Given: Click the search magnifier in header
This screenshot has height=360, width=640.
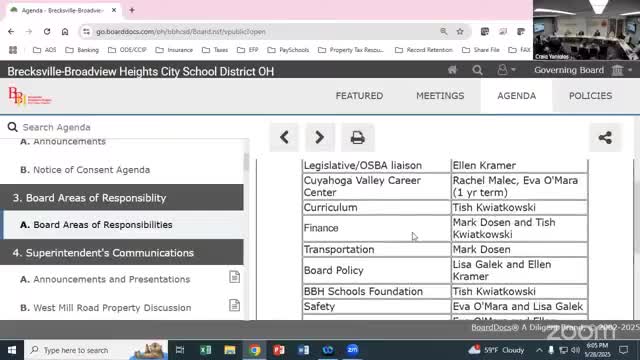Looking at the screenshot, I should coord(477,70).
